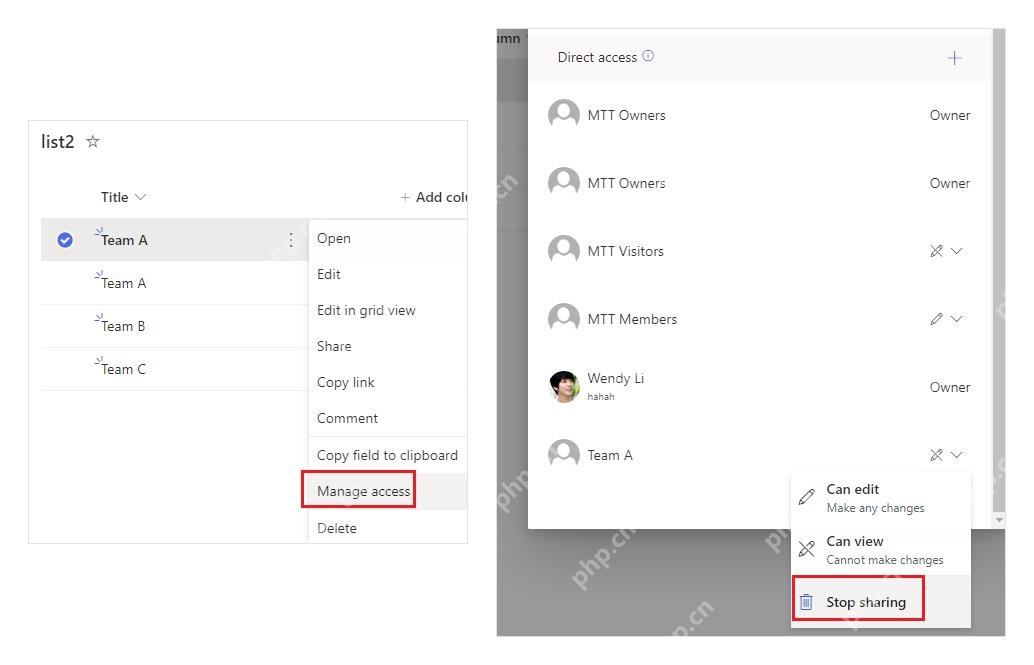Open Team A permission dropdown in access panel

957,455
